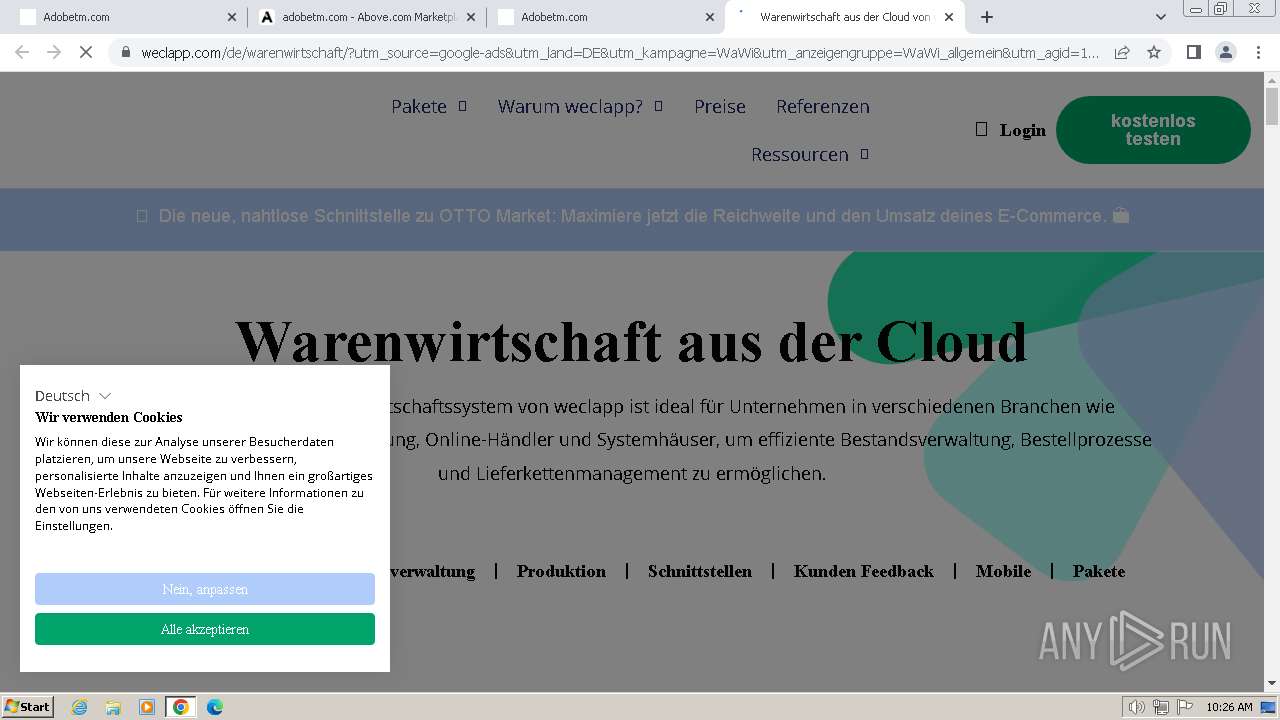Open File Explorer from taskbar
Screen dimensions: 1280x720
click(x=113, y=707)
